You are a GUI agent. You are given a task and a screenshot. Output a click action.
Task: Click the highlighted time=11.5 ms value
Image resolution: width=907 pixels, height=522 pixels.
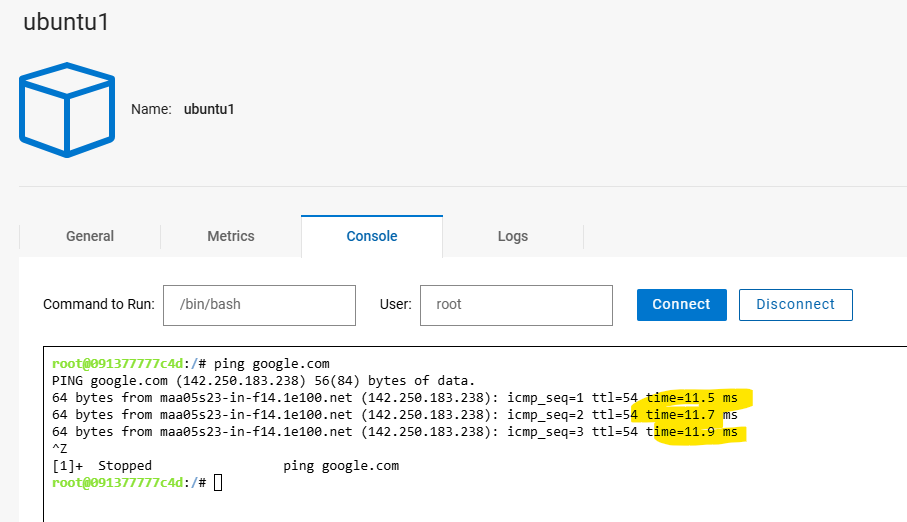coord(694,398)
